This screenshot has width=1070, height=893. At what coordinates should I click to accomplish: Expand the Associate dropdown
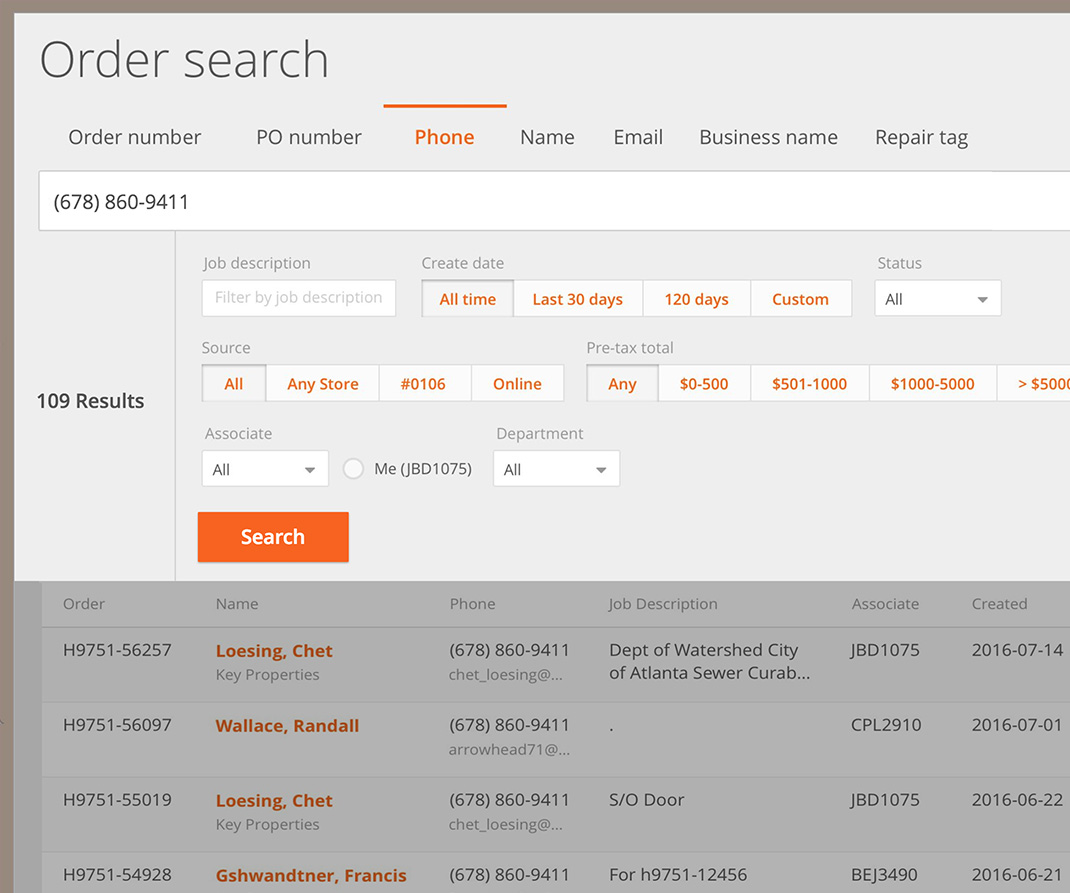264,470
